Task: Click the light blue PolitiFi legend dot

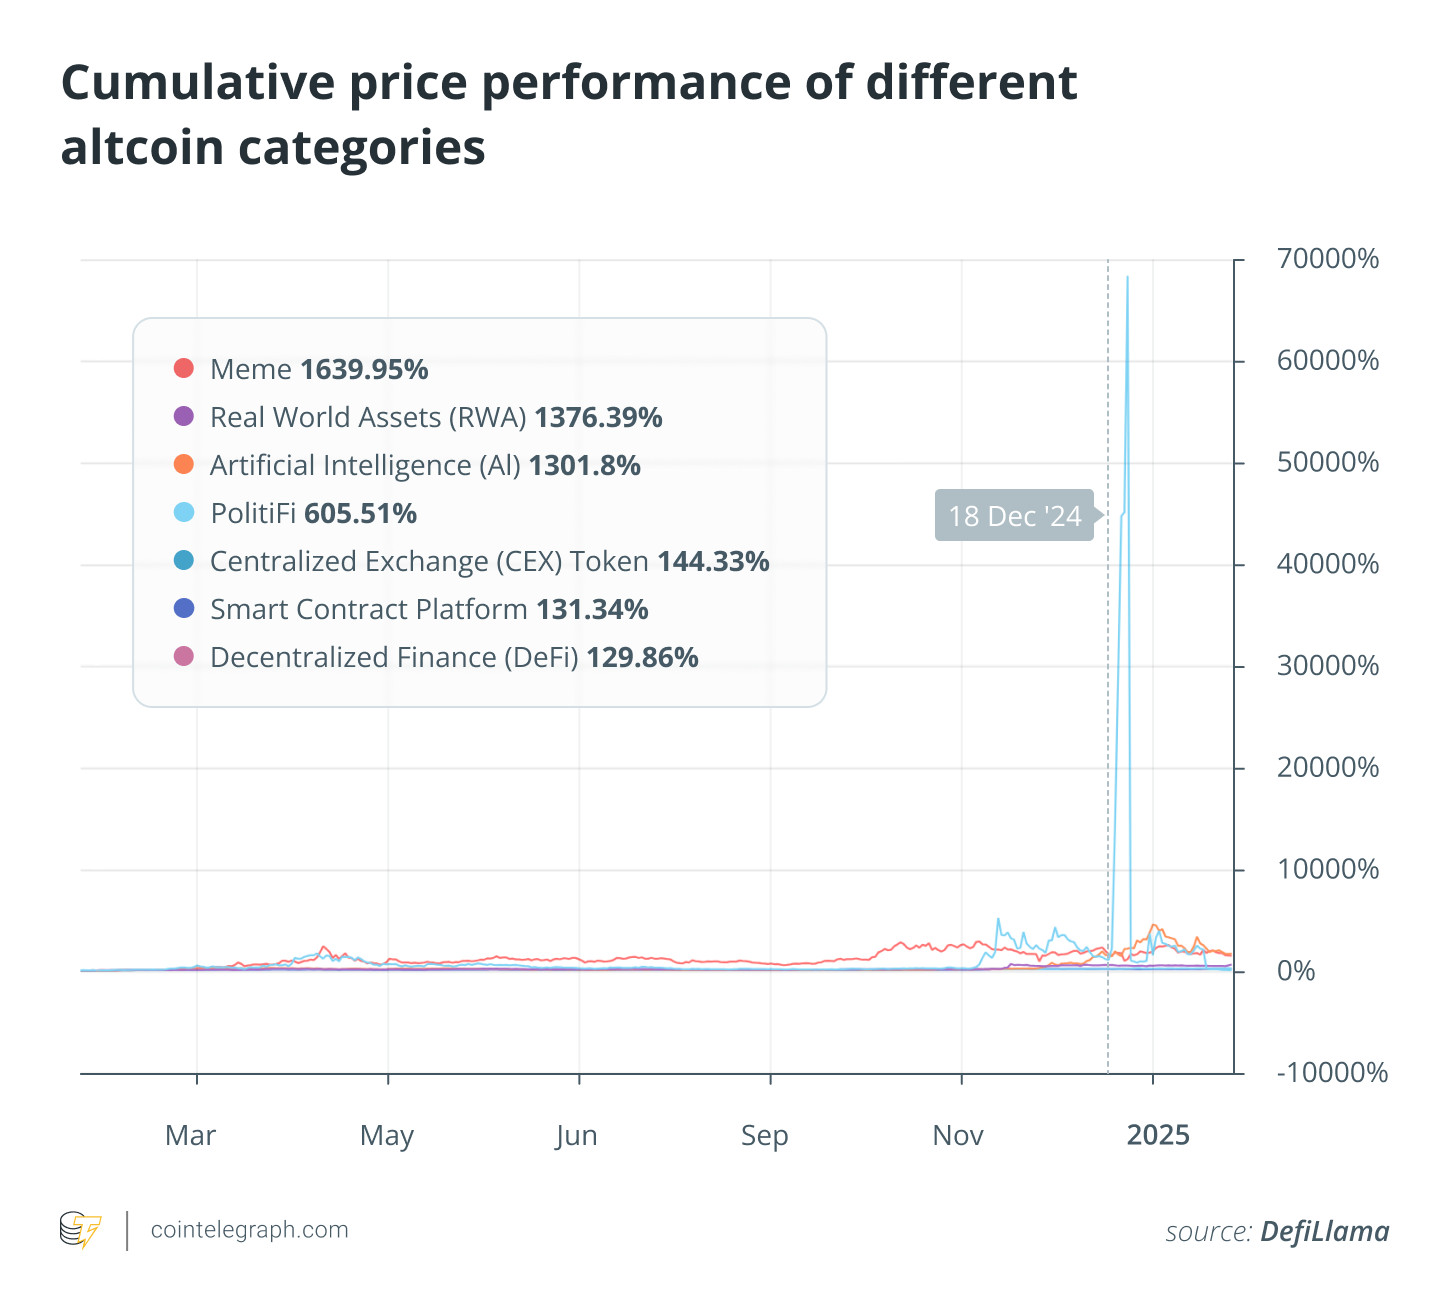Action: coord(184,512)
